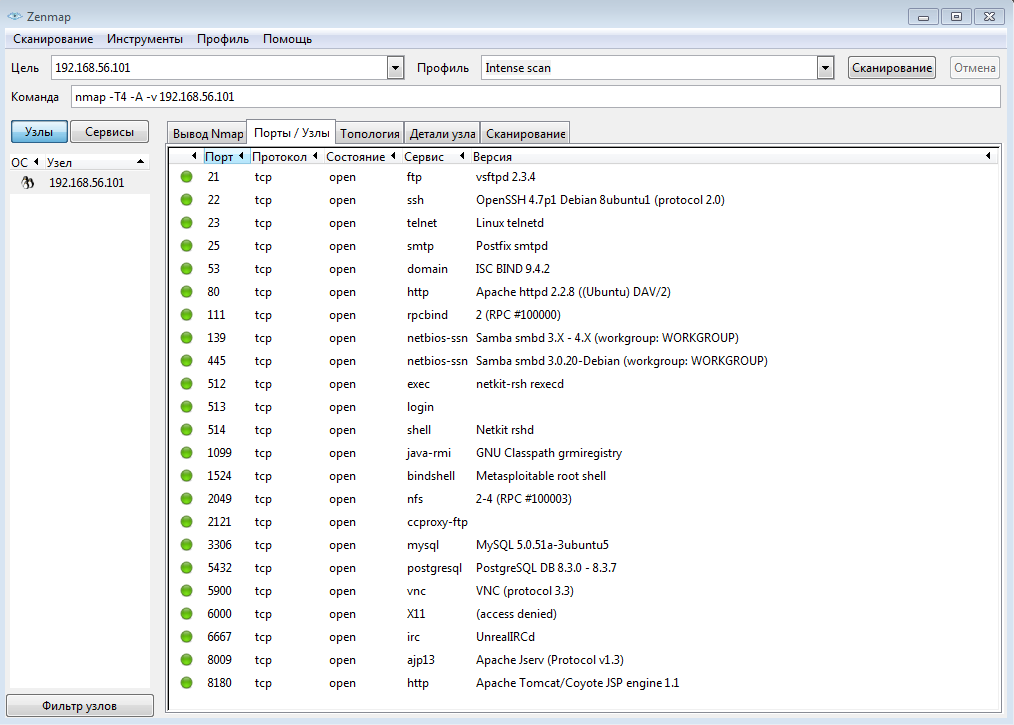The image size is (1014, 725).
Task: Sort by Состояние column header
Action: (361, 157)
